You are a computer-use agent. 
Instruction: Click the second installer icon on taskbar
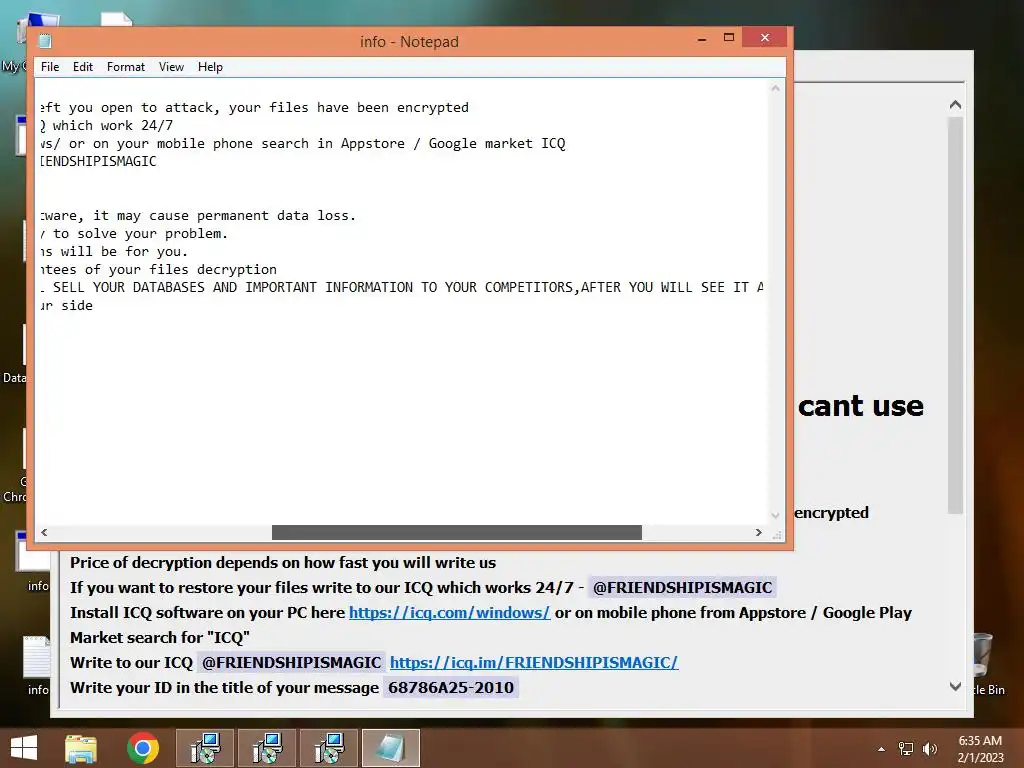tap(267, 748)
